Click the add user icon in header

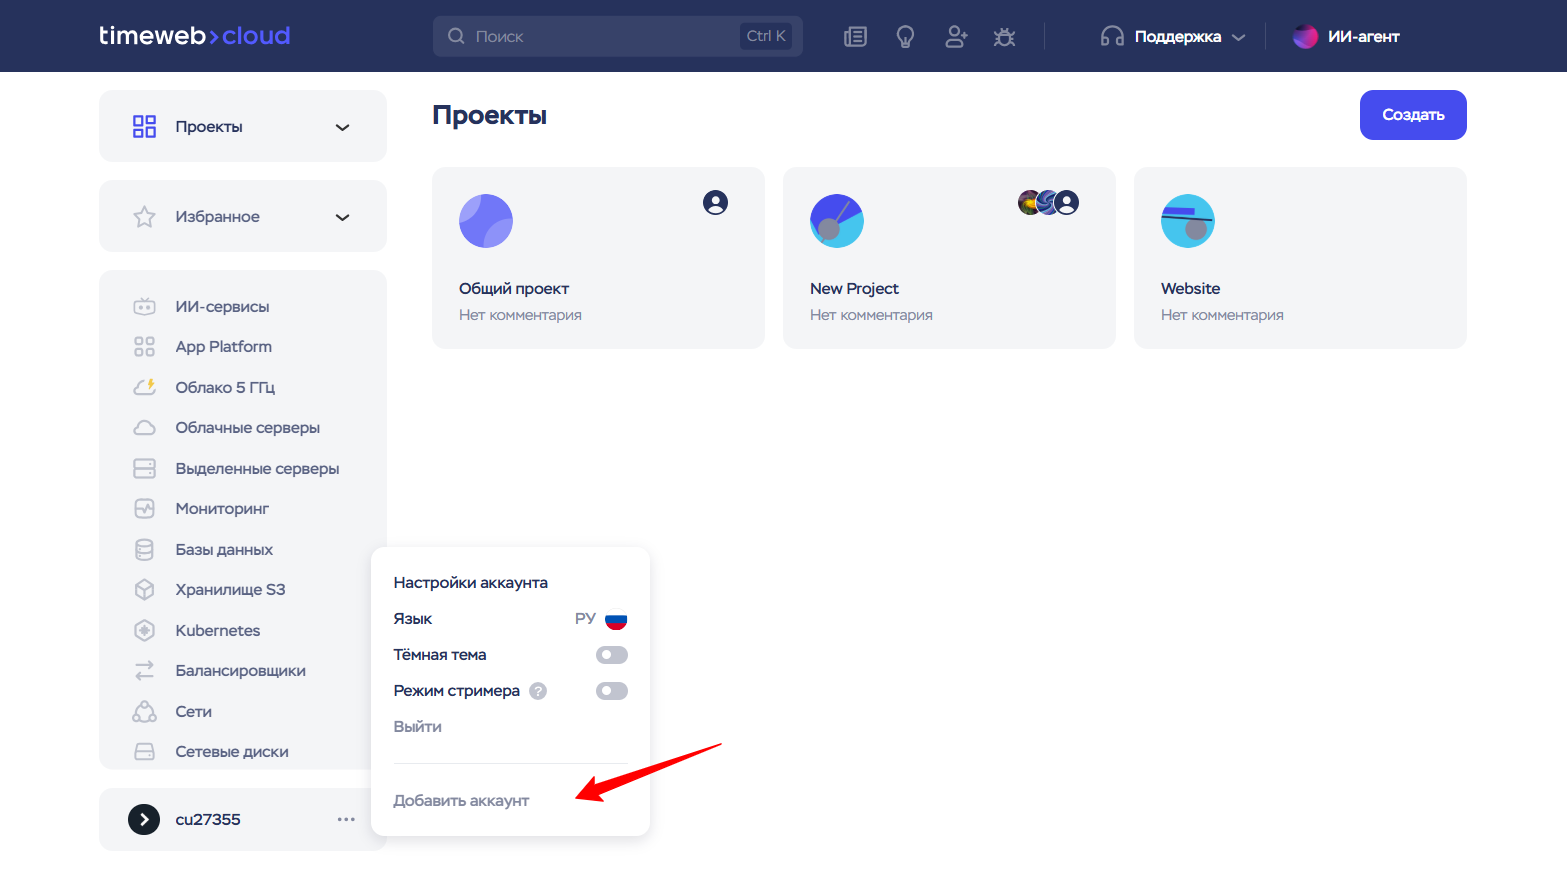956,37
